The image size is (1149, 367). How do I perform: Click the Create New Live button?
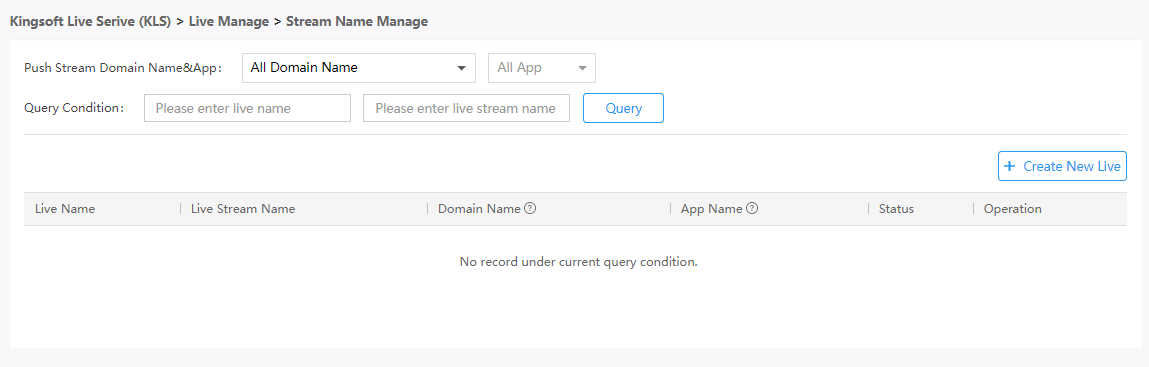1063,166
